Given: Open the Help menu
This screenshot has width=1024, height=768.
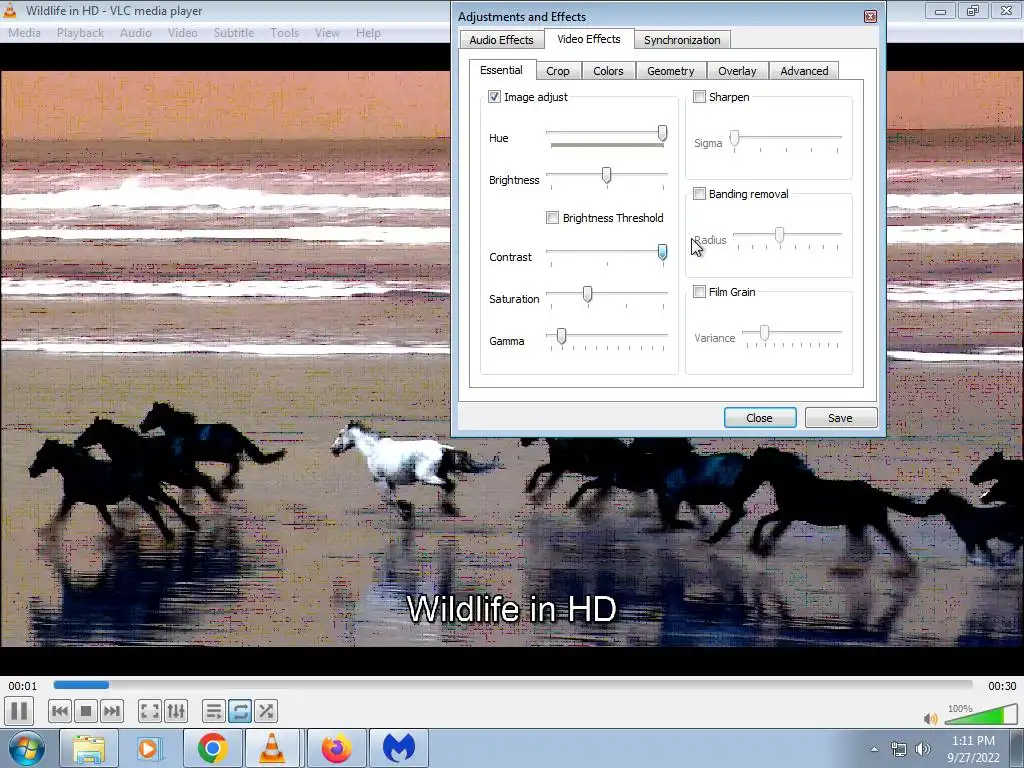Looking at the screenshot, I should click(368, 33).
